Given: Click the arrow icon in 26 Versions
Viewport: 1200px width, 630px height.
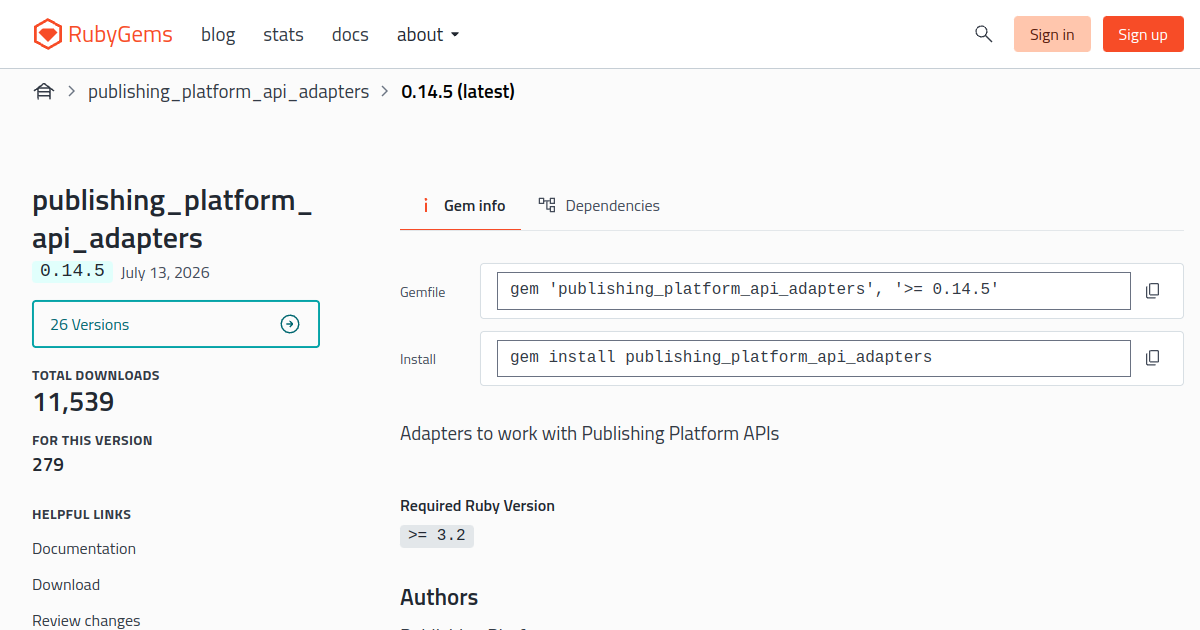Looking at the screenshot, I should [x=290, y=324].
